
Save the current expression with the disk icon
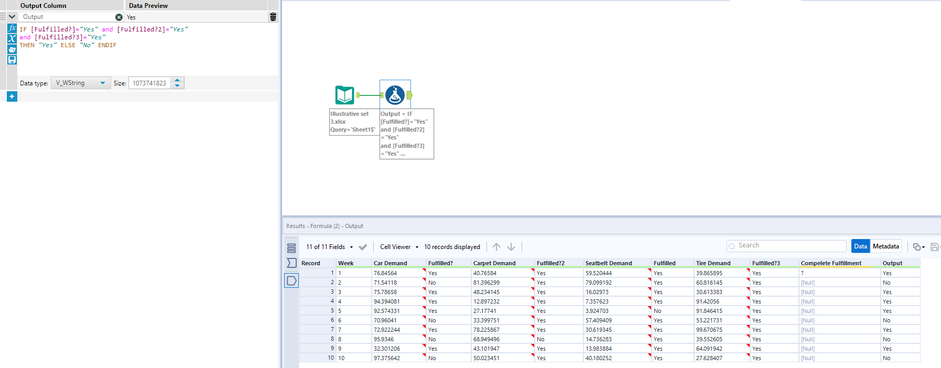coord(12,60)
